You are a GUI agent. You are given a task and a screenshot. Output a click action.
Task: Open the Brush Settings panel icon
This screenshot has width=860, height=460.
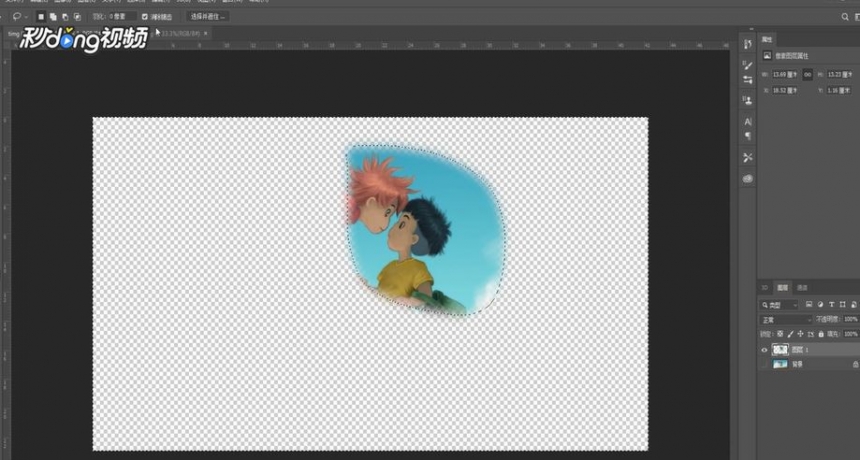(x=748, y=79)
